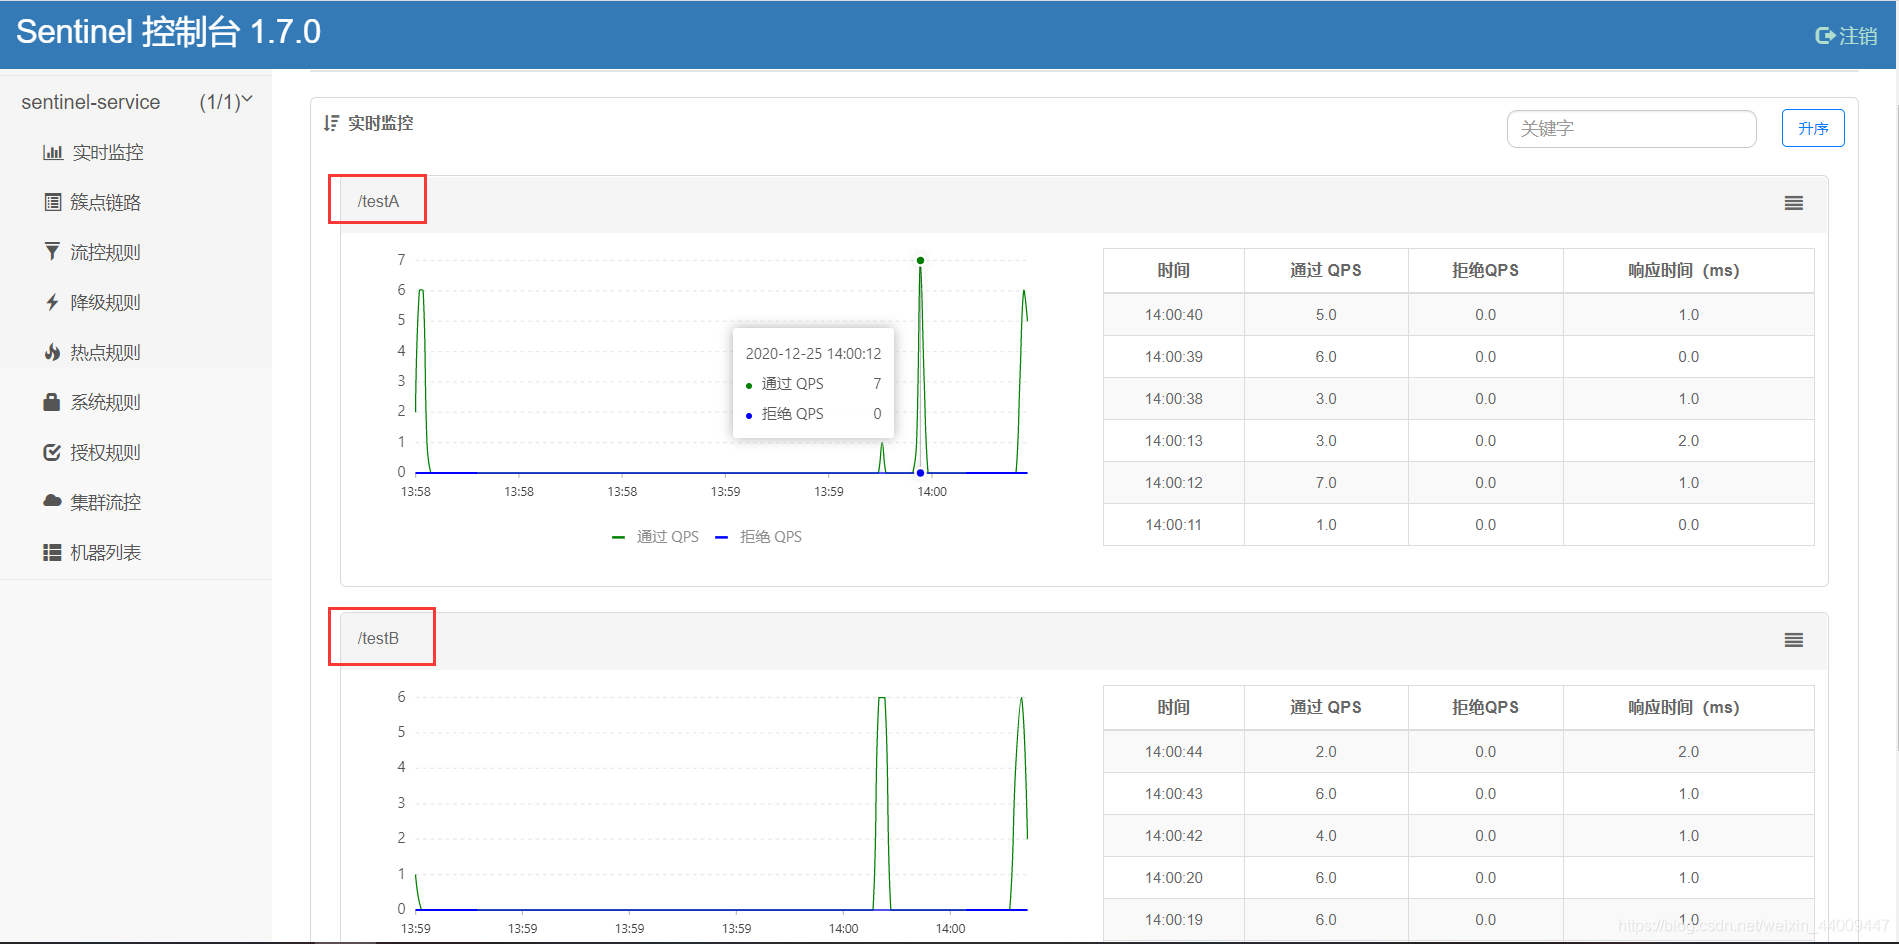
Task: Click 通过 QPS column header in /testA table
Action: [x=1326, y=270]
